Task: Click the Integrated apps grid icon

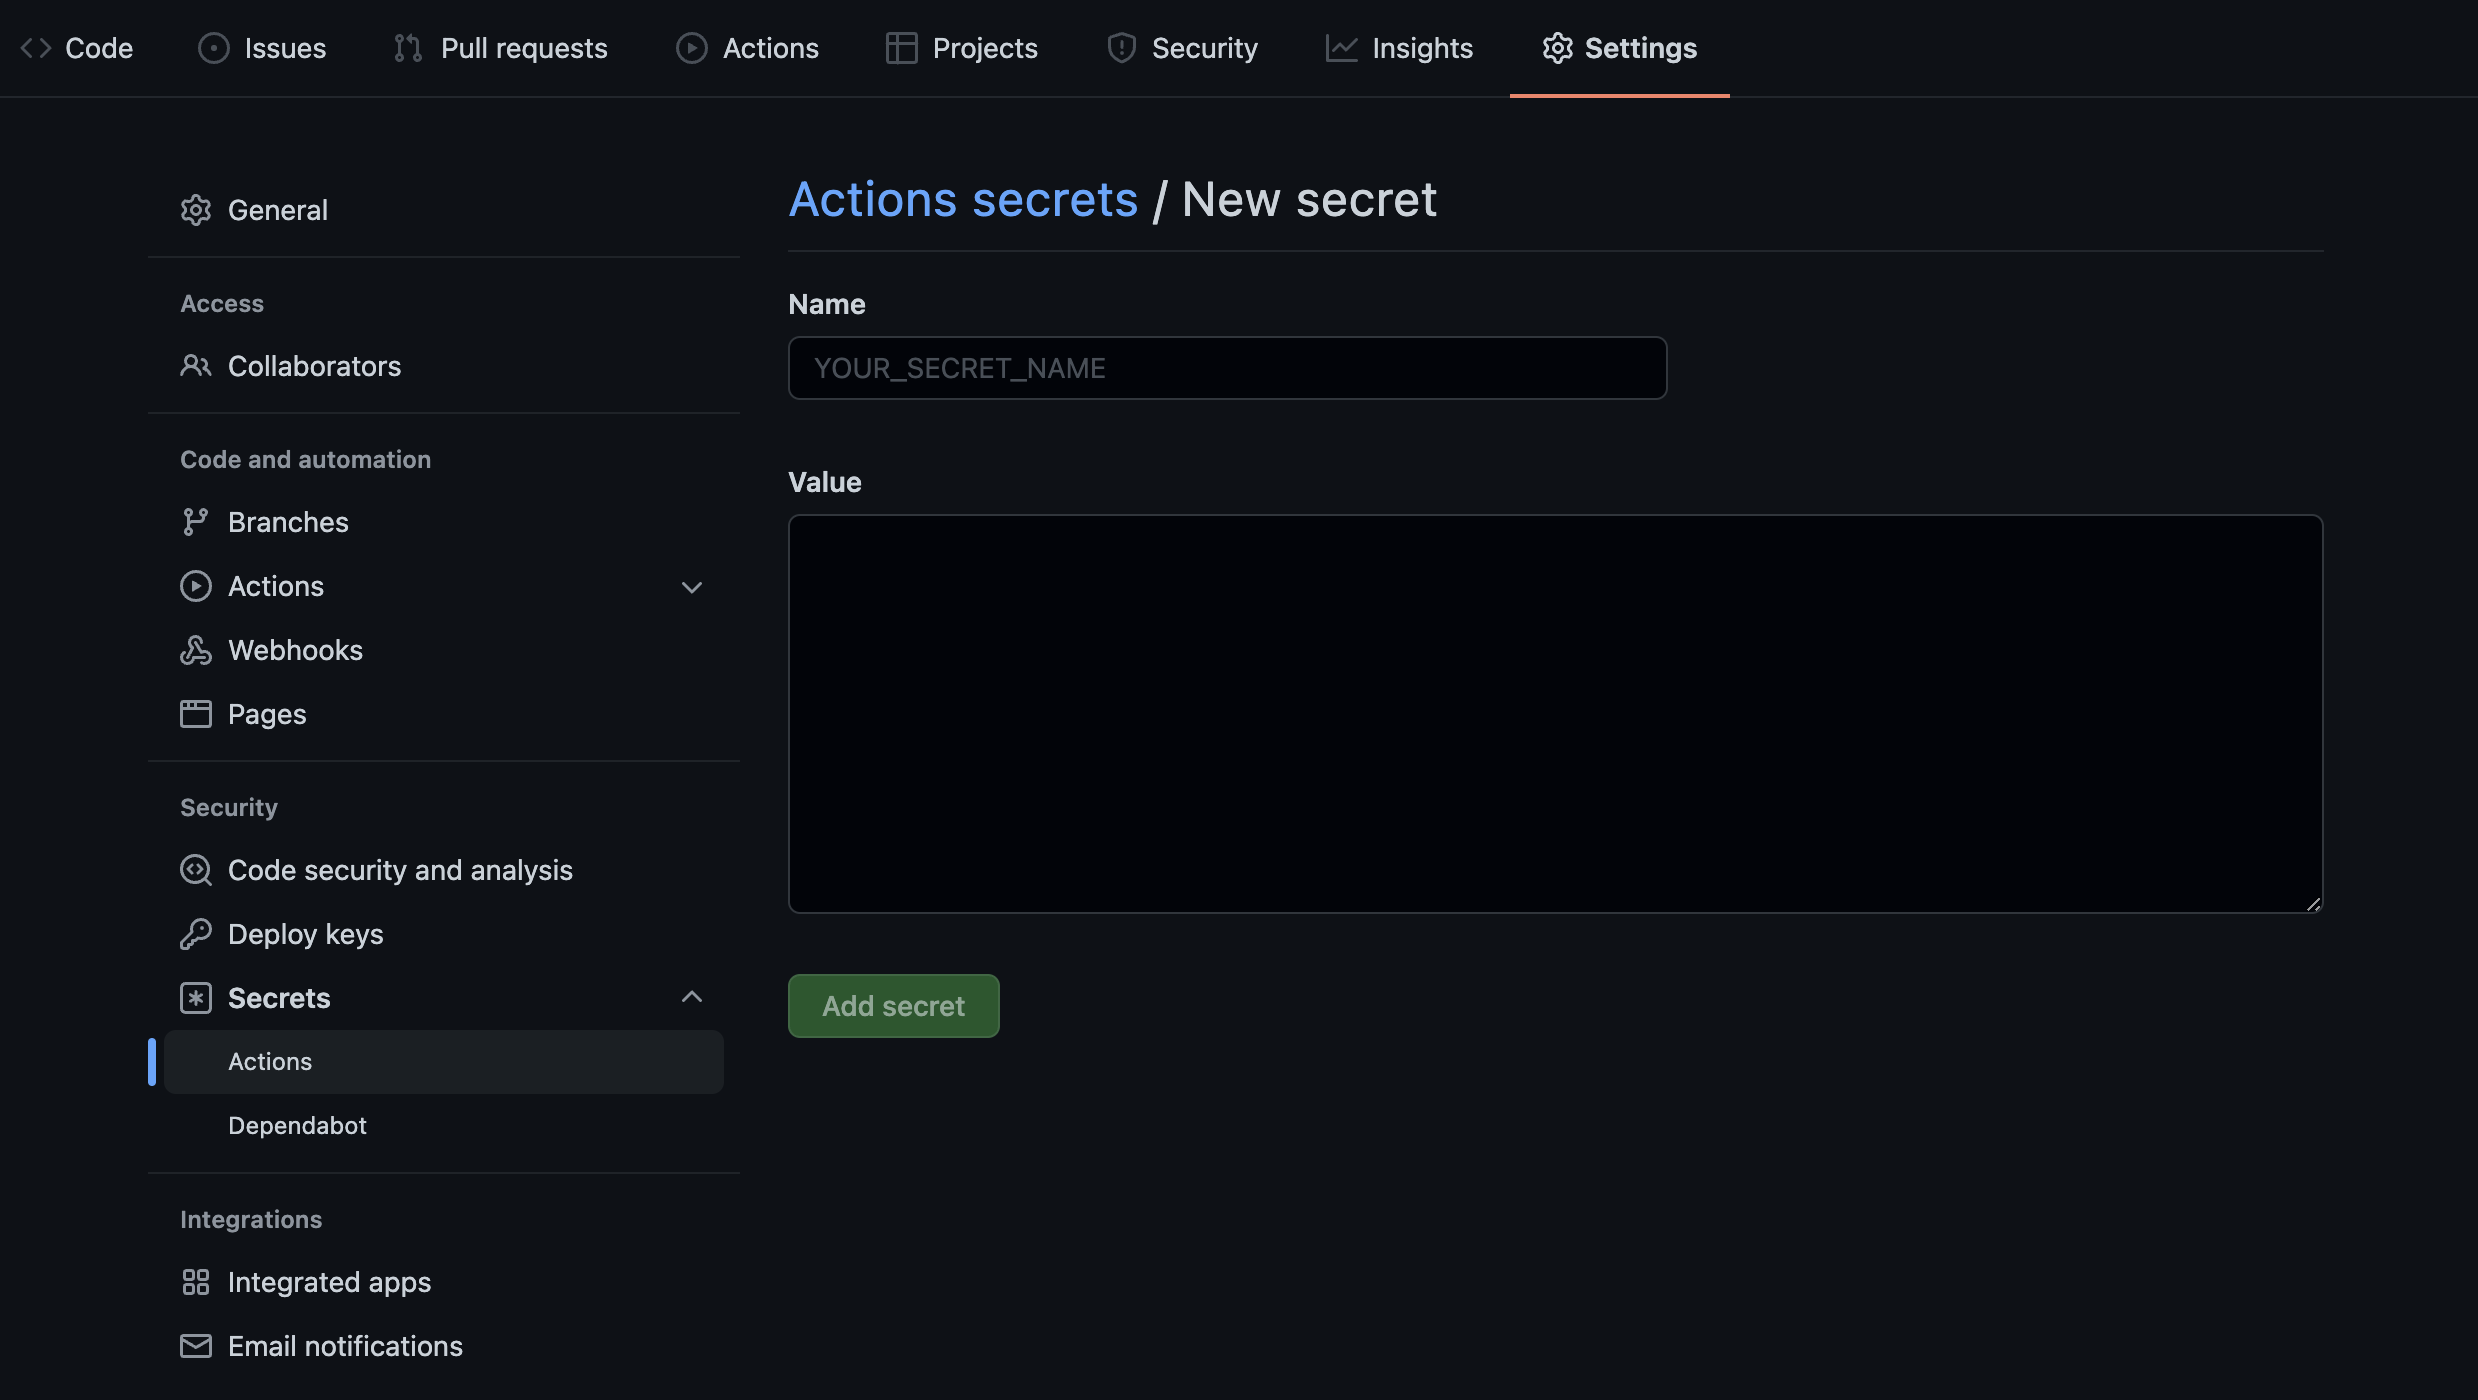Action: coord(196,1282)
